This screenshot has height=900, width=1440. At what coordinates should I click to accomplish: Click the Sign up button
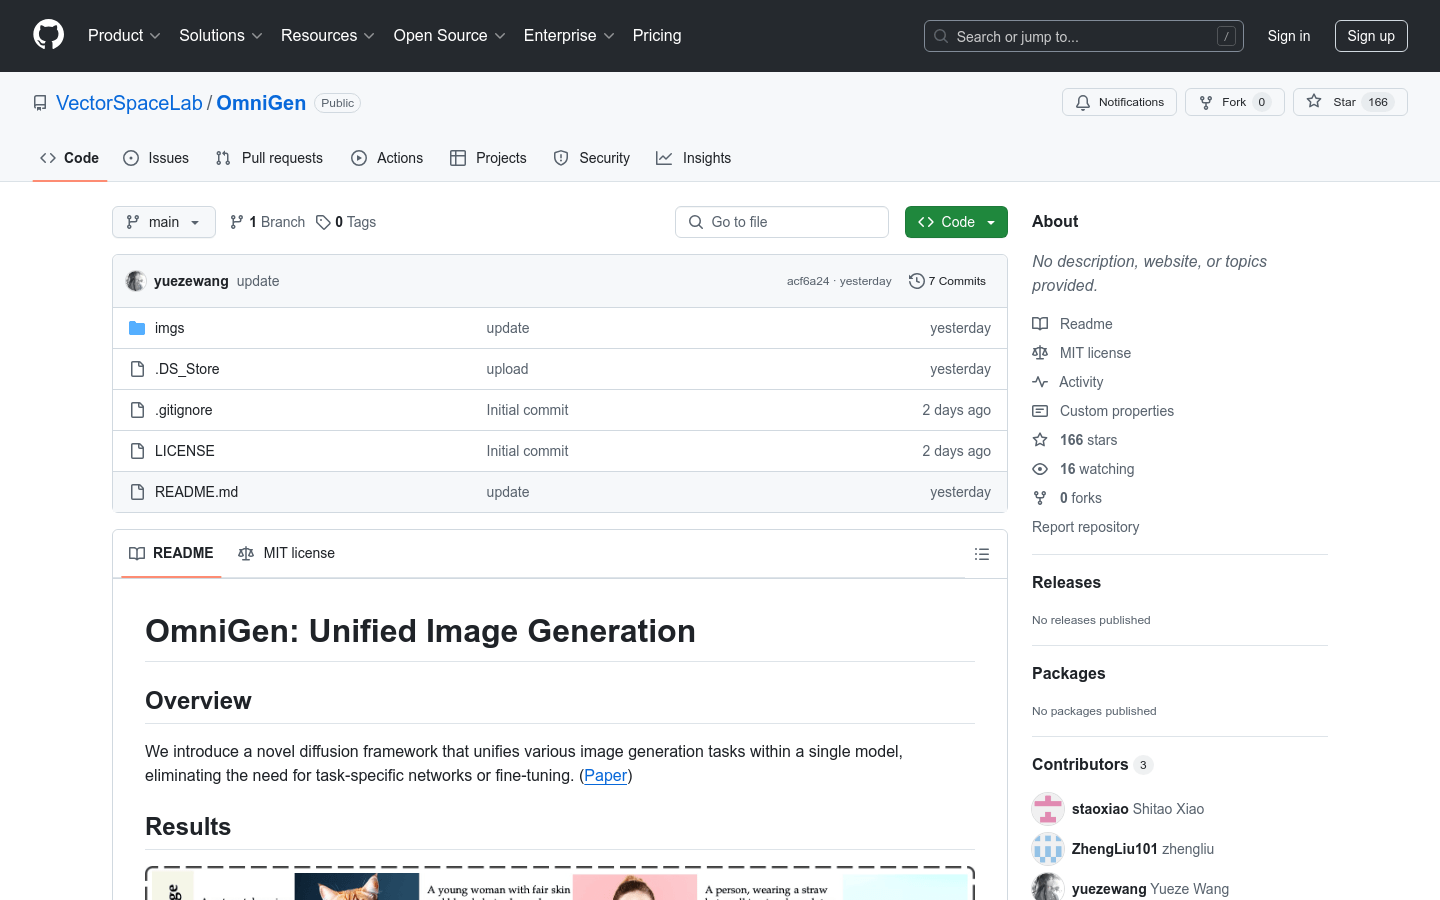pyautogui.click(x=1371, y=36)
